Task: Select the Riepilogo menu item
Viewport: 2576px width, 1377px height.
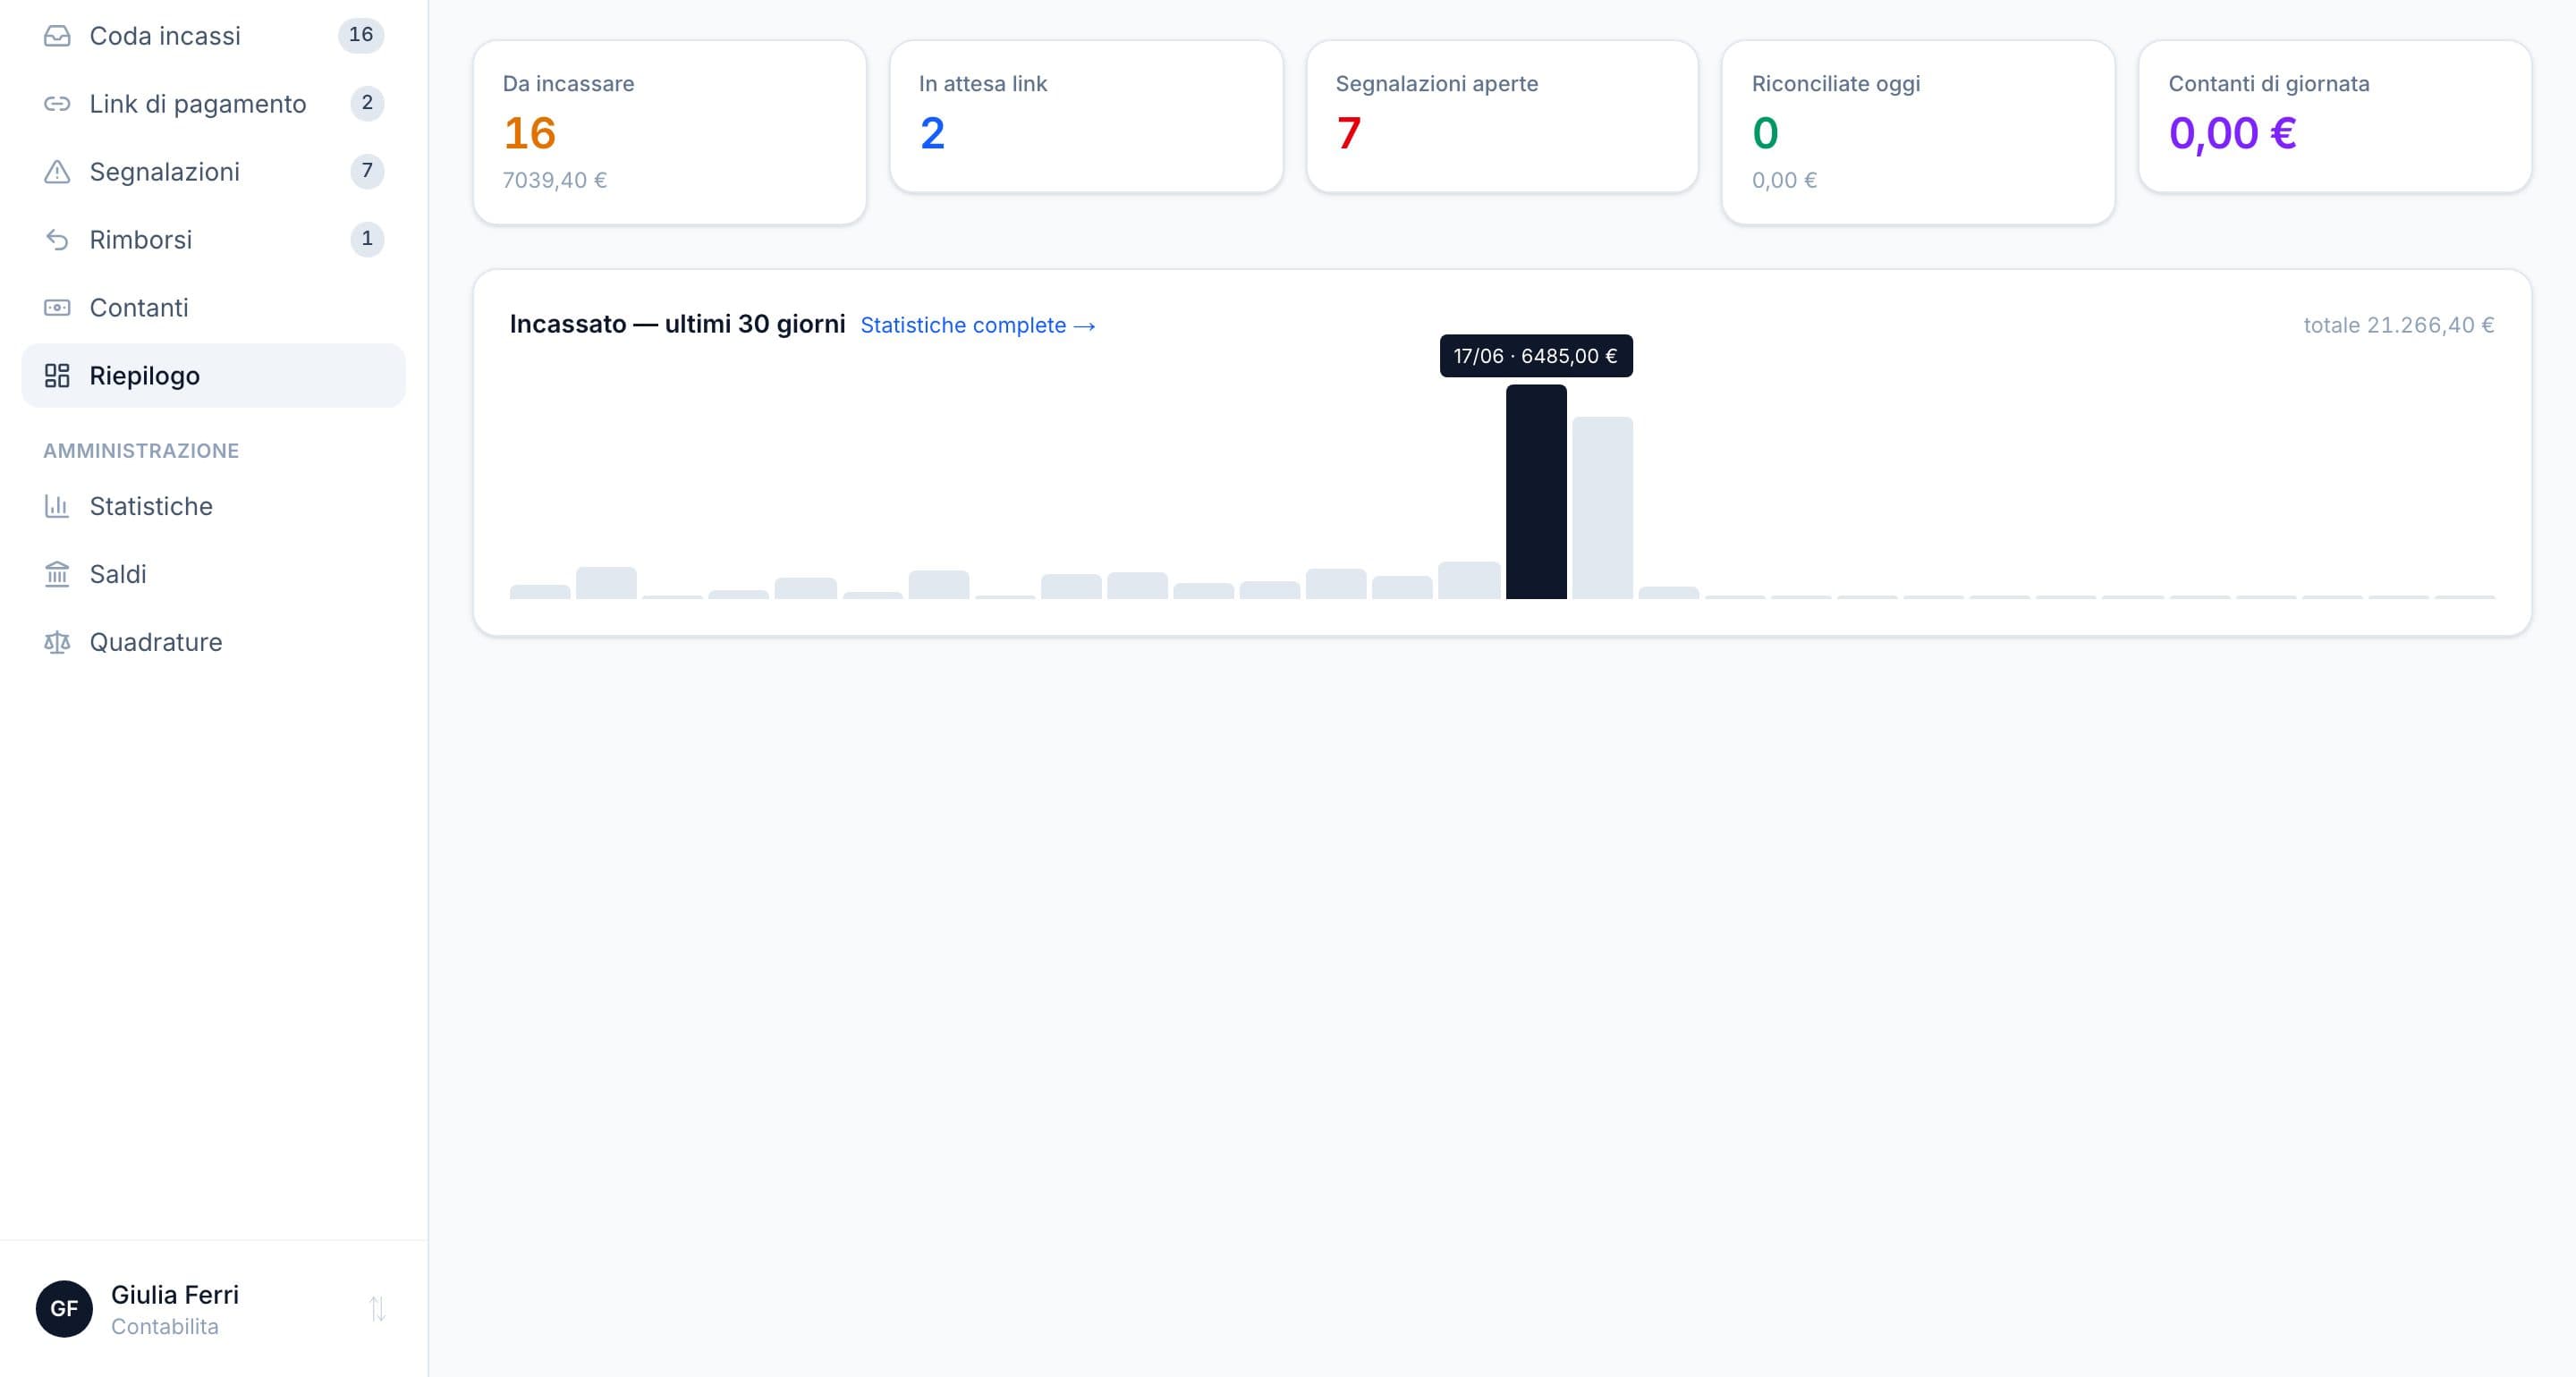Action: pyautogui.click(x=214, y=376)
